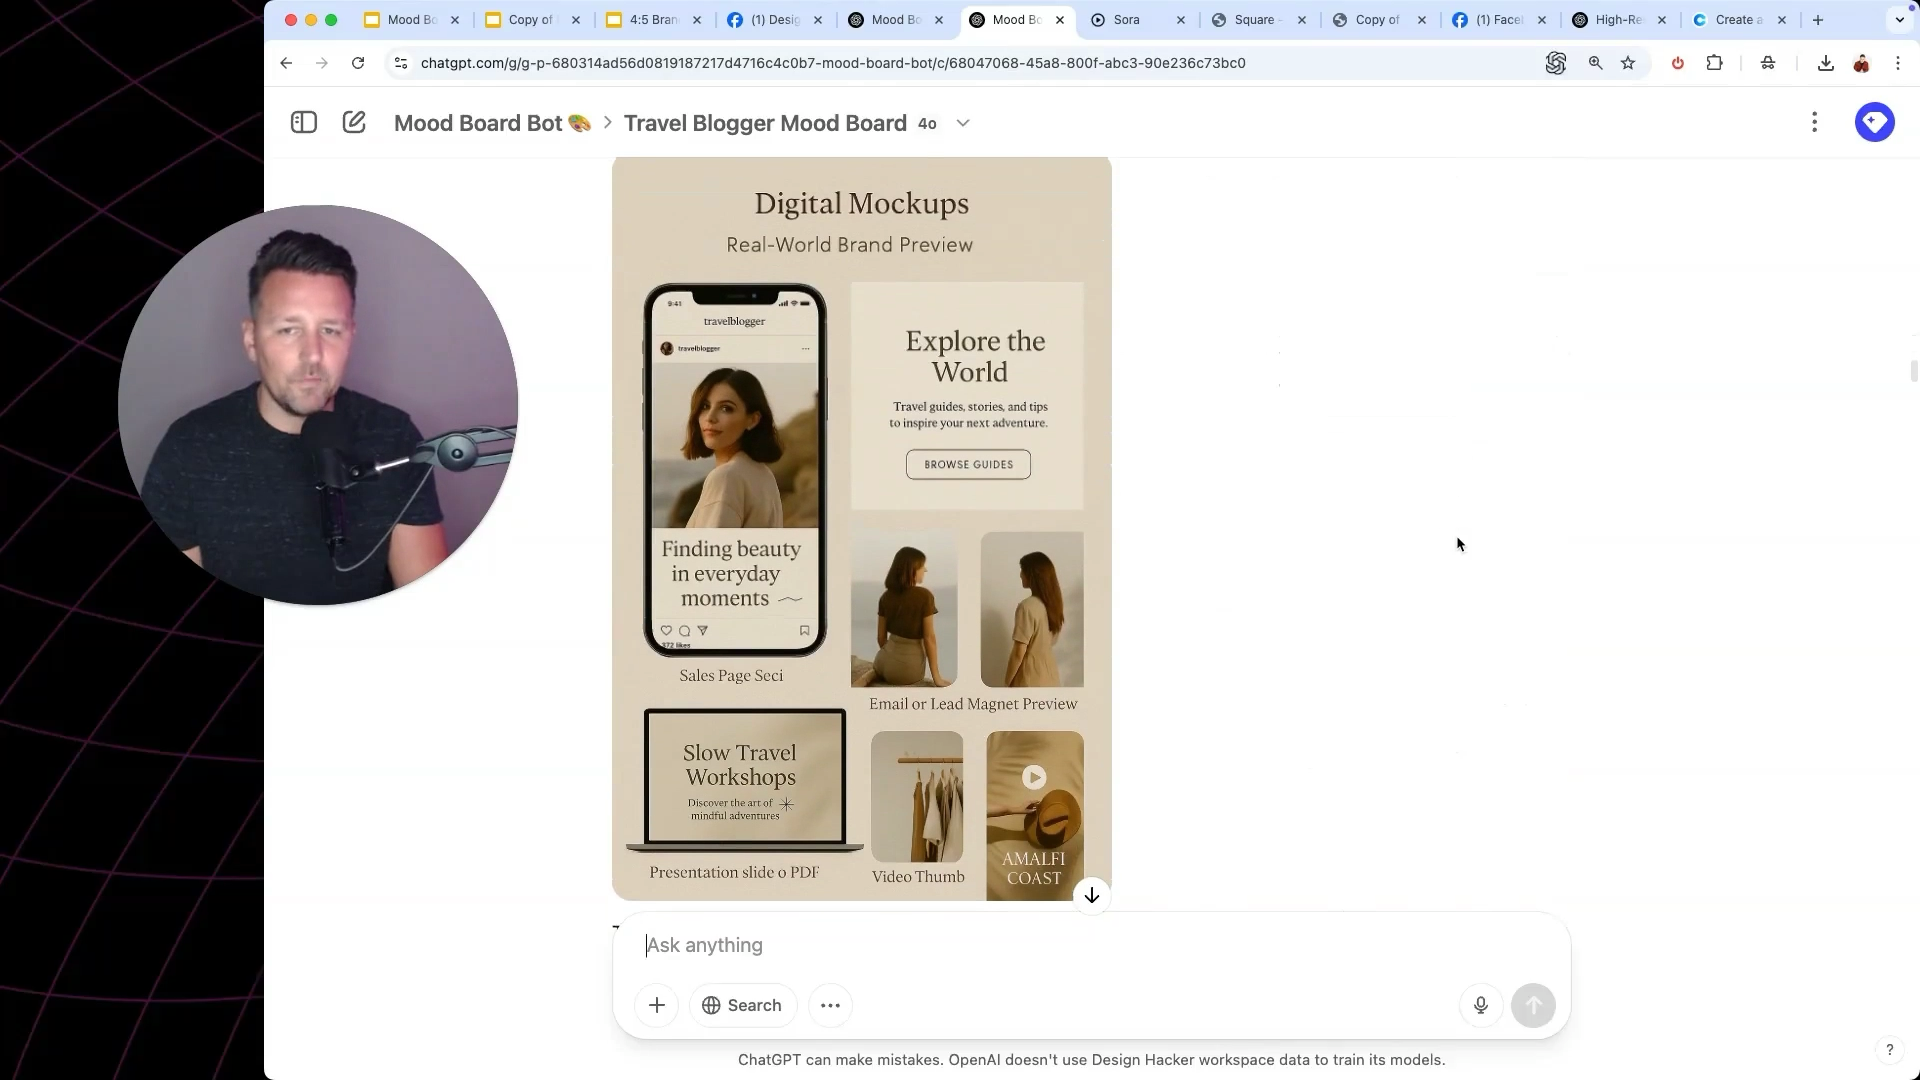The width and height of the screenshot is (1920, 1080).
Task: Toggle the sidebar panel icon
Action: coord(304,122)
